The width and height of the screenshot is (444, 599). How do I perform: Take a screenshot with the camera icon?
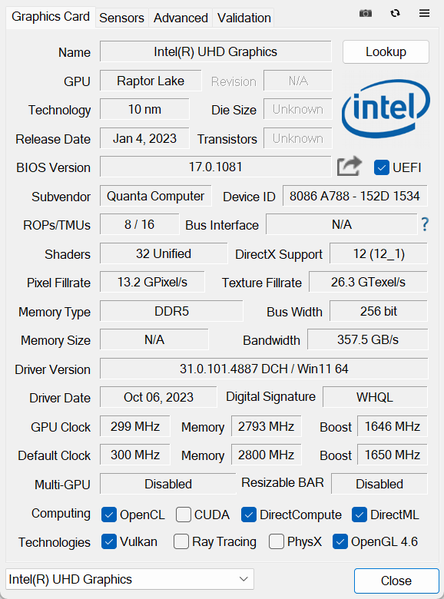[x=365, y=13]
